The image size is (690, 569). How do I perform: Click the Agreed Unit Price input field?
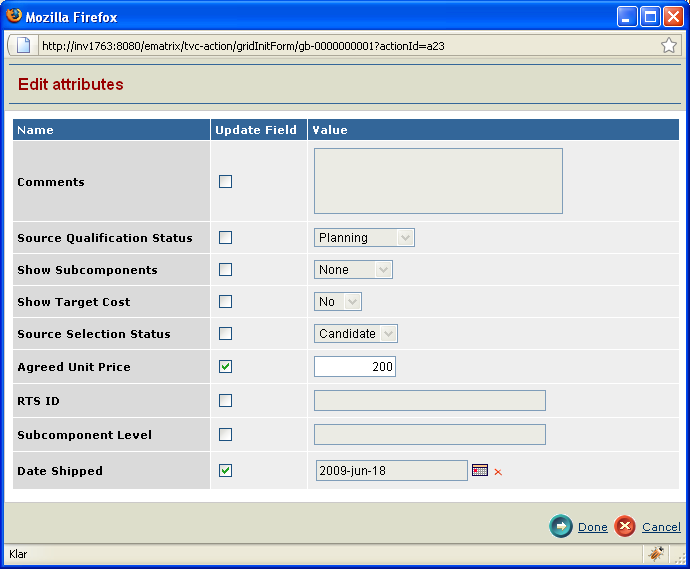point(355,367)
